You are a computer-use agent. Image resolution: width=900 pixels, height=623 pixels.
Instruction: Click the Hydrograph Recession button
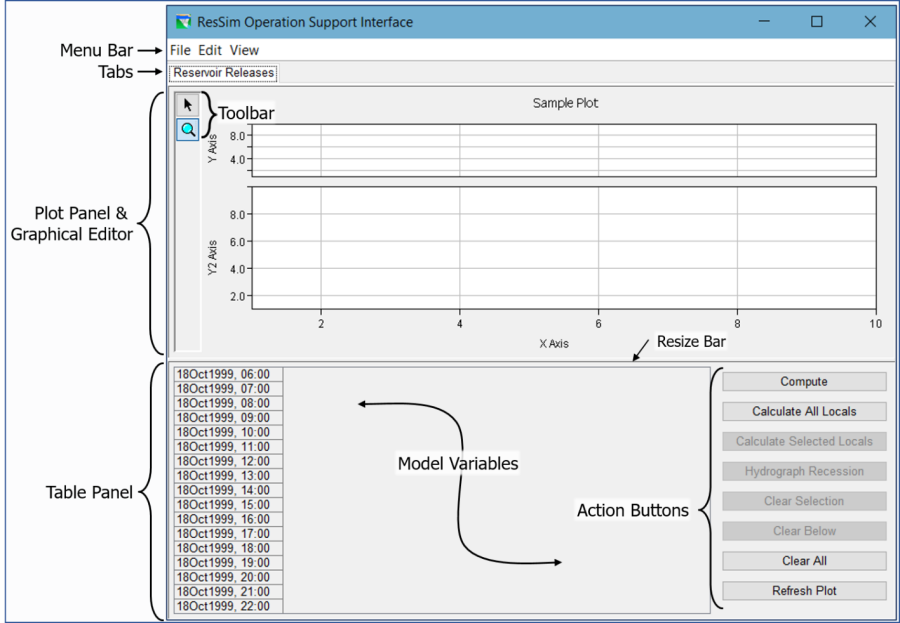[804, 471]
